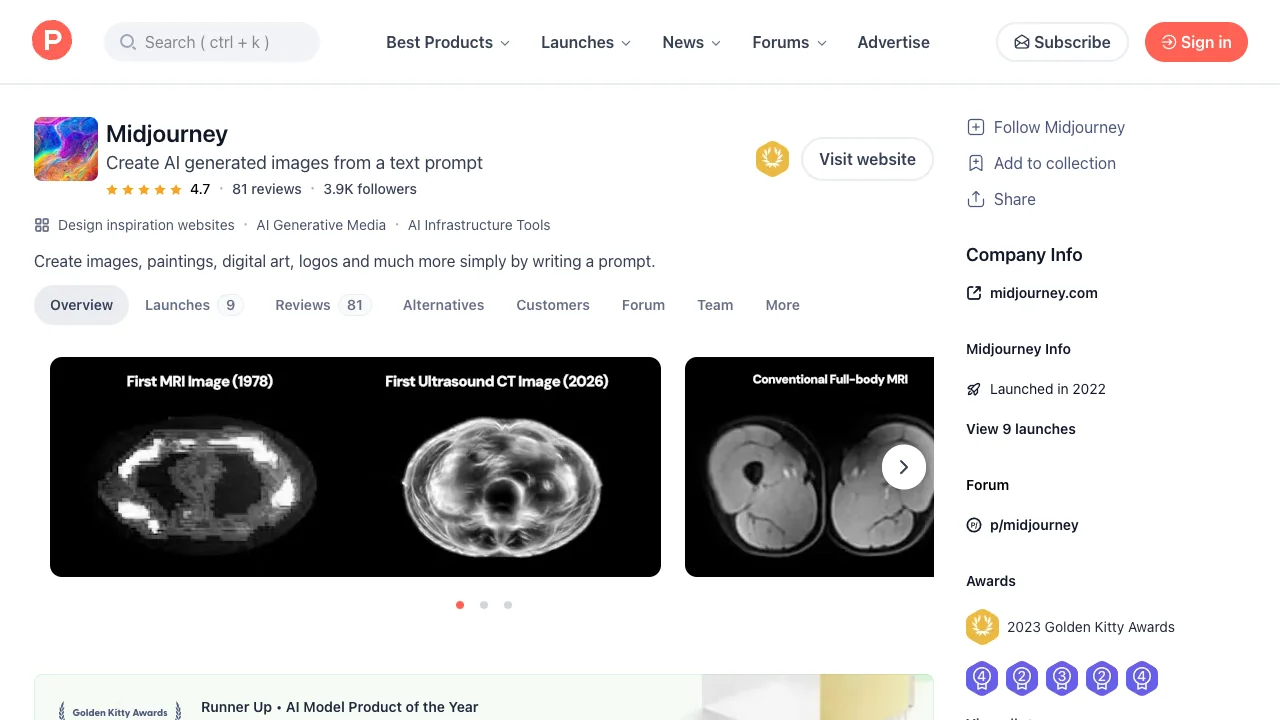This screenshot has width=1280, height=720.
Task: Click the Launched in 2022 text
Action: [1048, 389]
